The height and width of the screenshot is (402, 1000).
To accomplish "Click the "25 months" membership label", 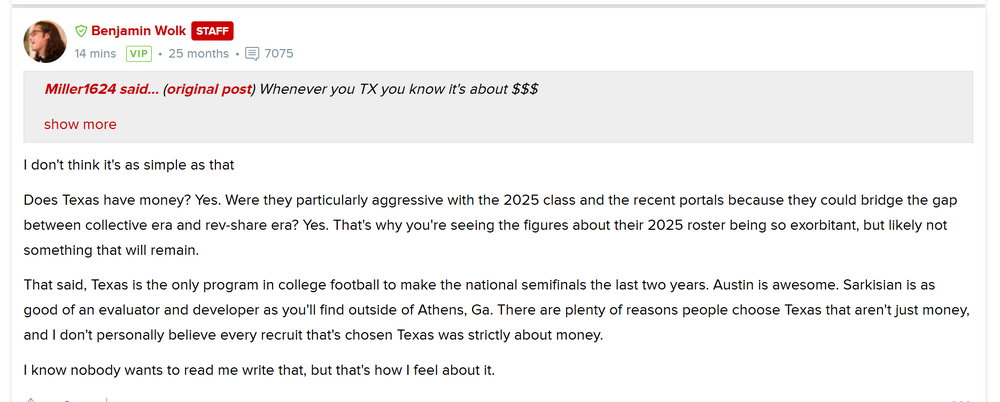I will tap(198, 54).
